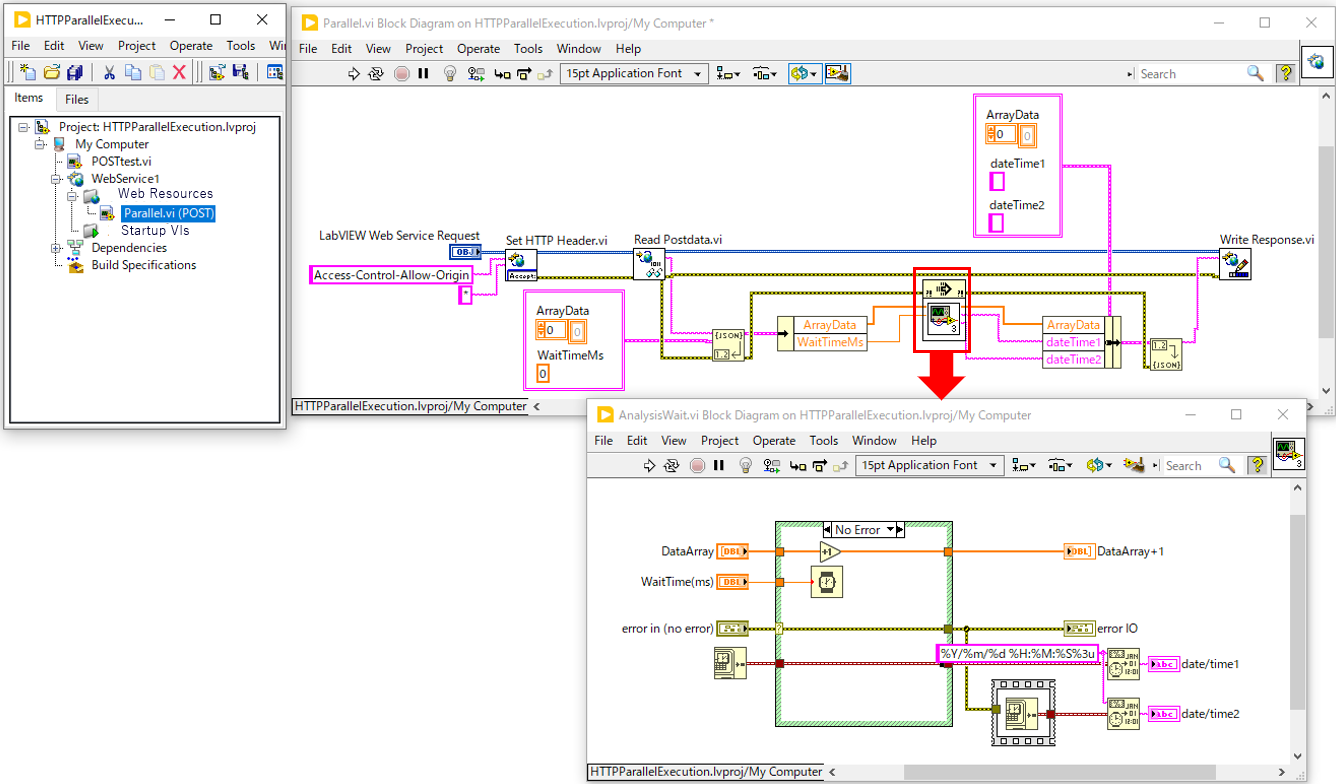Image resolution: width=1336 pixels, height=784 pixels.
Task: Click Abort Execution in Parallel.vi toolbar
Action: pos(402,73)
